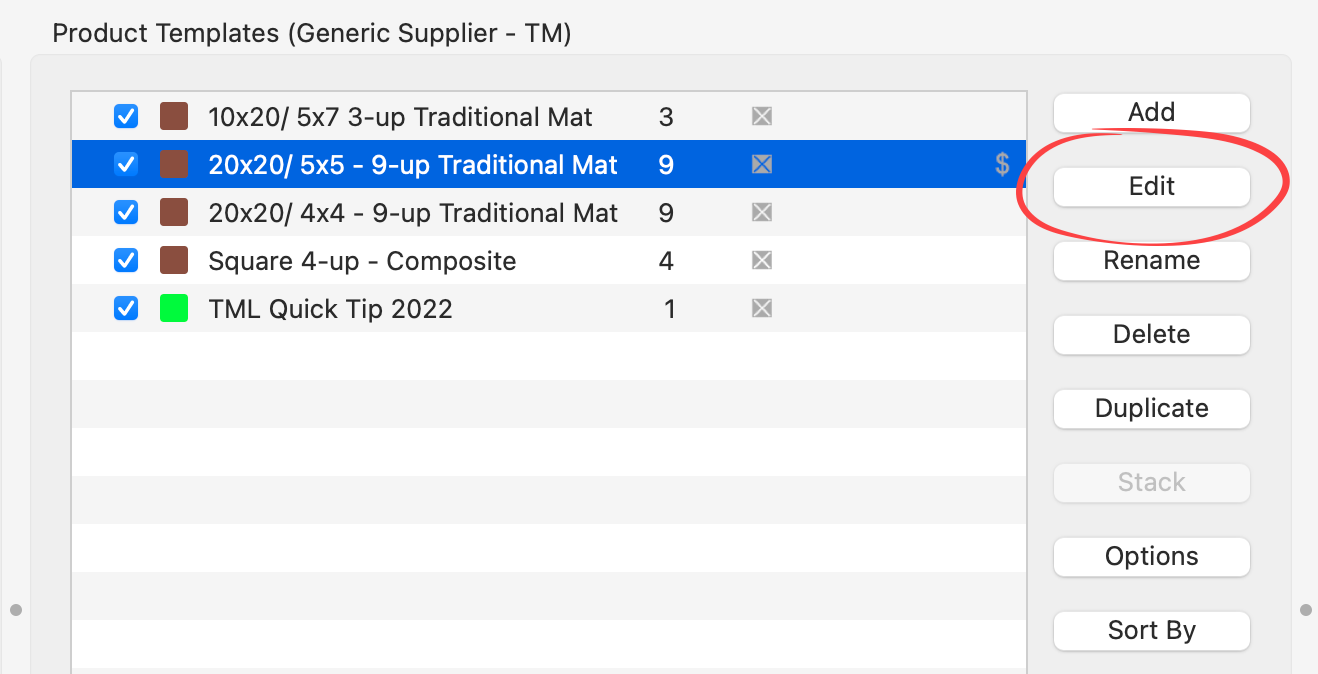The width and height of the screenshot is (1318, 674).
Task: Click the green swatch for TML Quick Tip 2022
Action: tap(174, 309)
